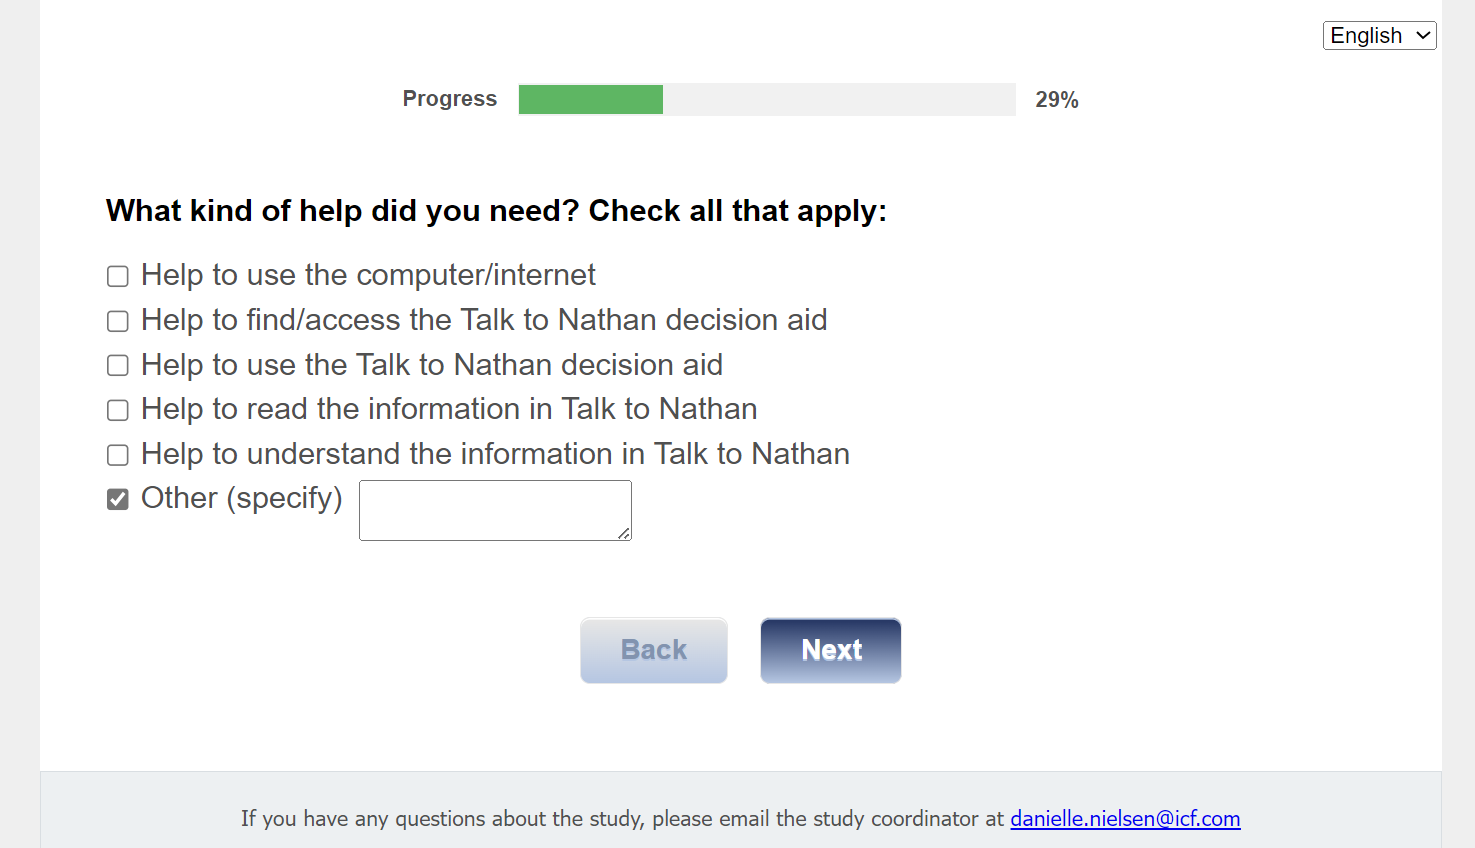Click the 'Other (specify)' label text

pyautogui.click(x=241, y=498)
